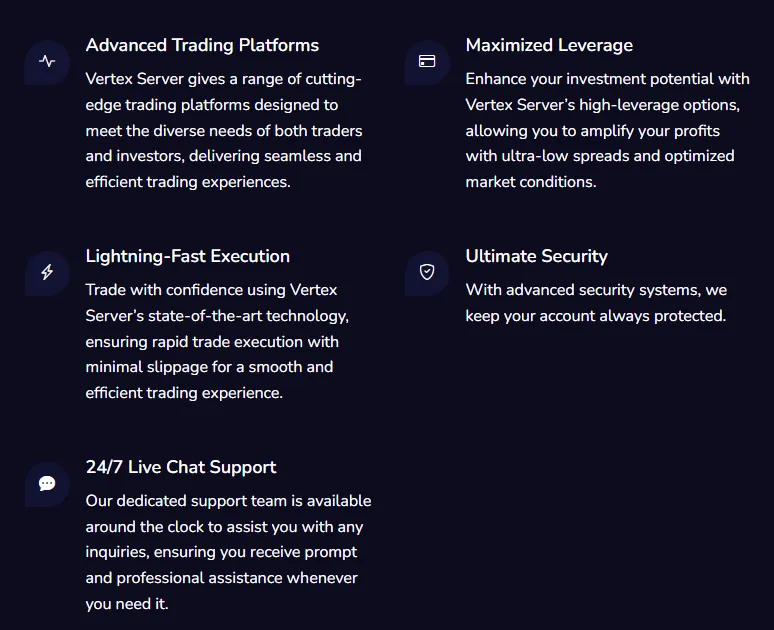The image size is (774, 630).
Task: Click the credit card icon for Maximized Leverage
Action: click(427, 61)
